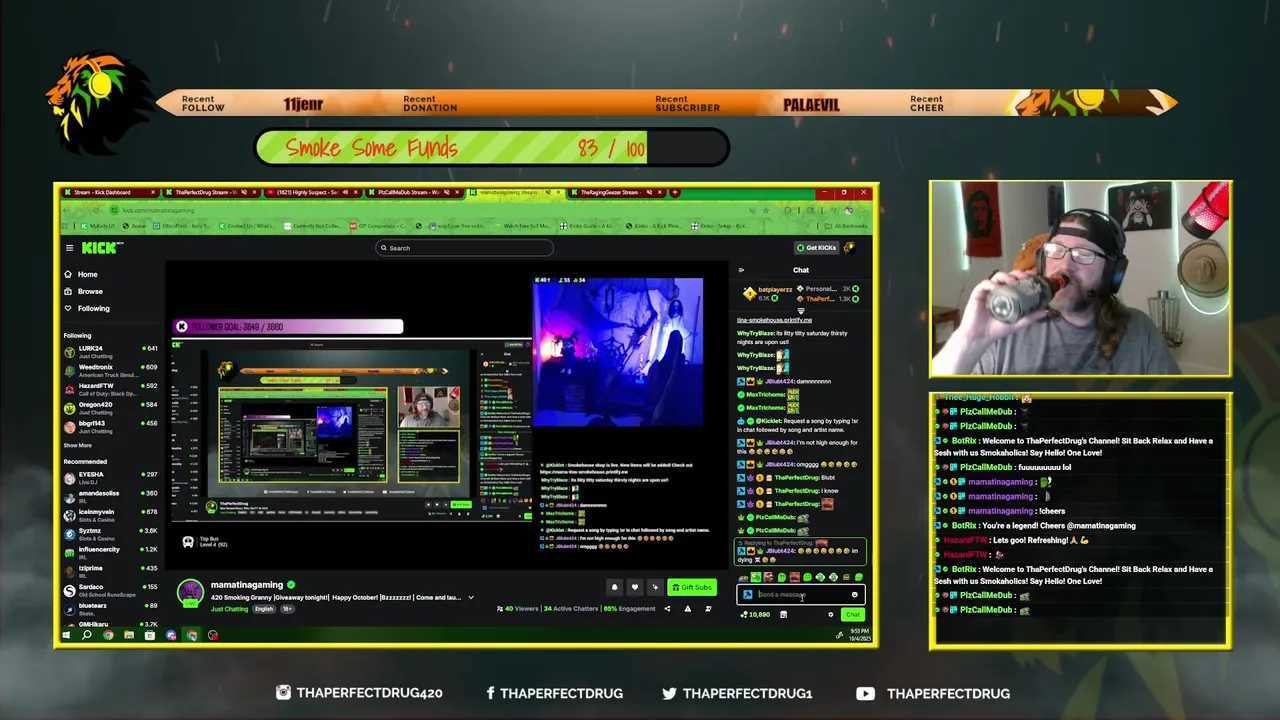Click the green Gift Subs button

point(692,588)
